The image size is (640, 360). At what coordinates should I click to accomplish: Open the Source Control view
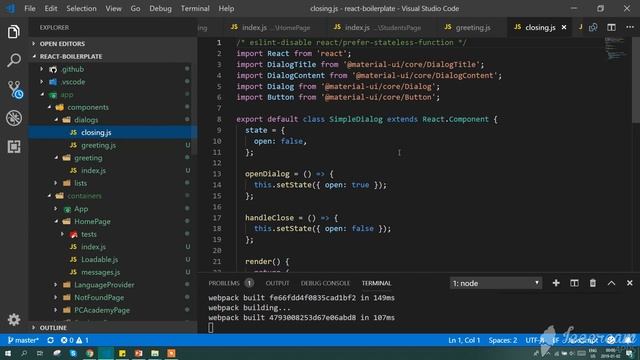click(x=14, y=89)
